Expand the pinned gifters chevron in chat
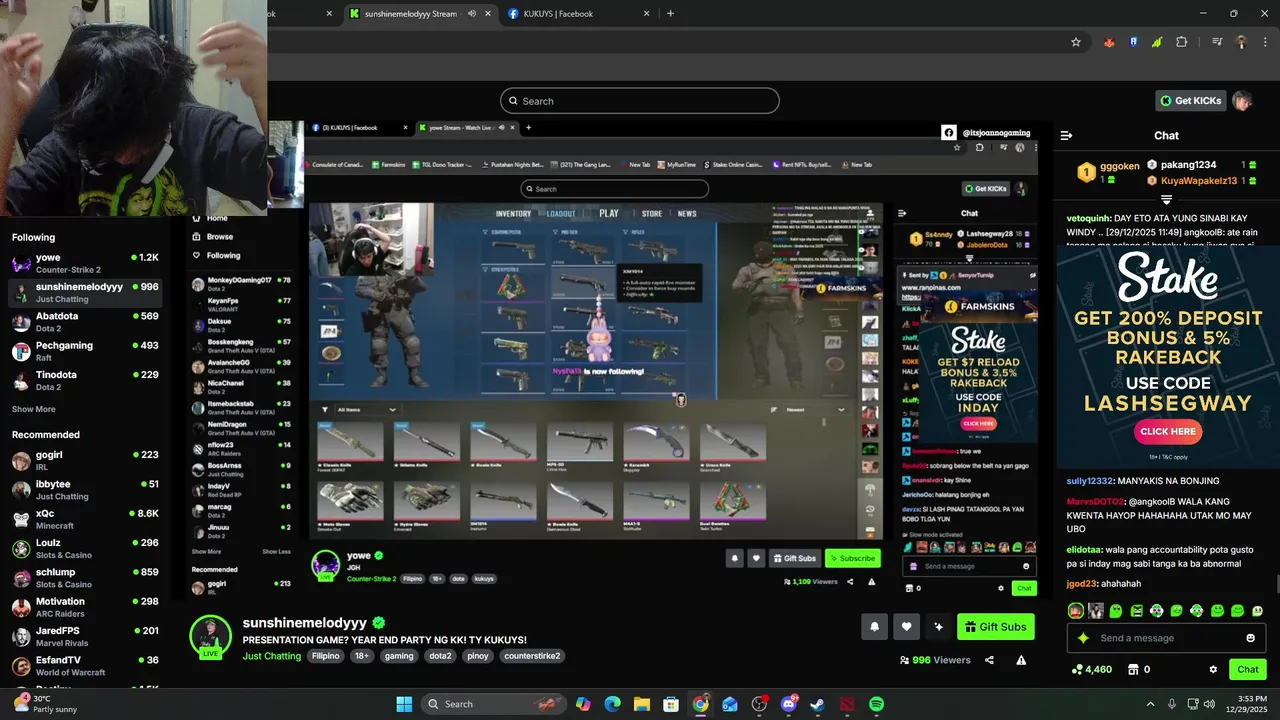 1166,201
